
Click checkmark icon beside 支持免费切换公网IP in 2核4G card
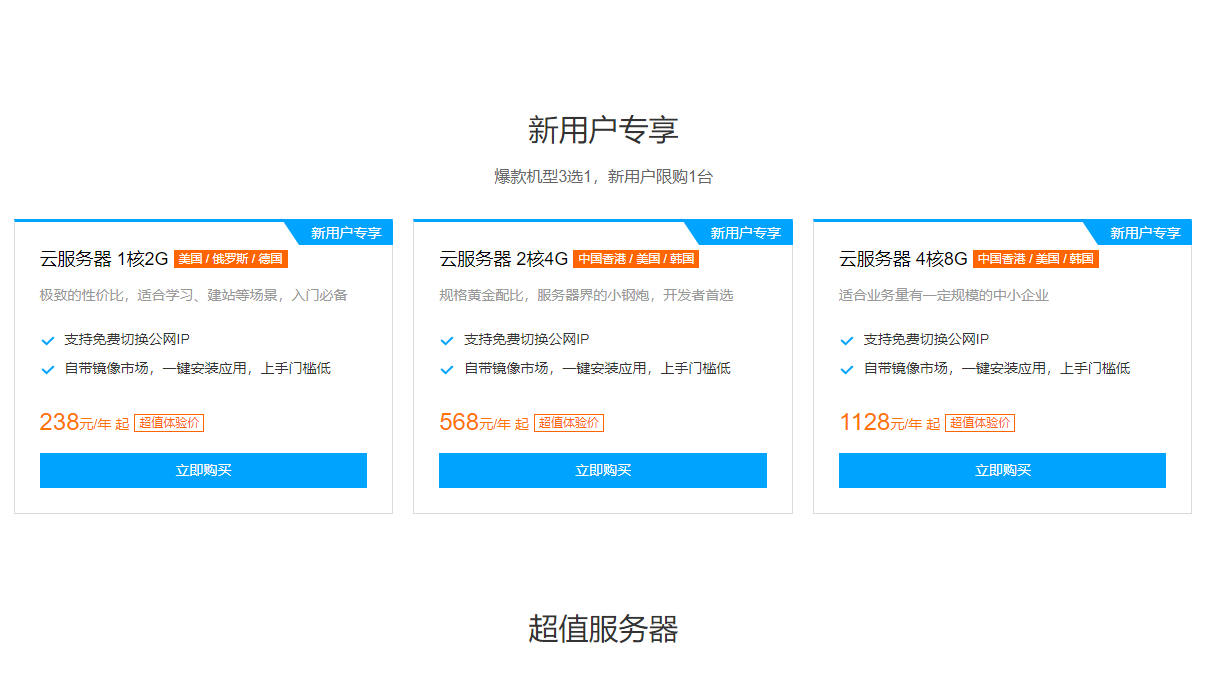tap(447, 340)
